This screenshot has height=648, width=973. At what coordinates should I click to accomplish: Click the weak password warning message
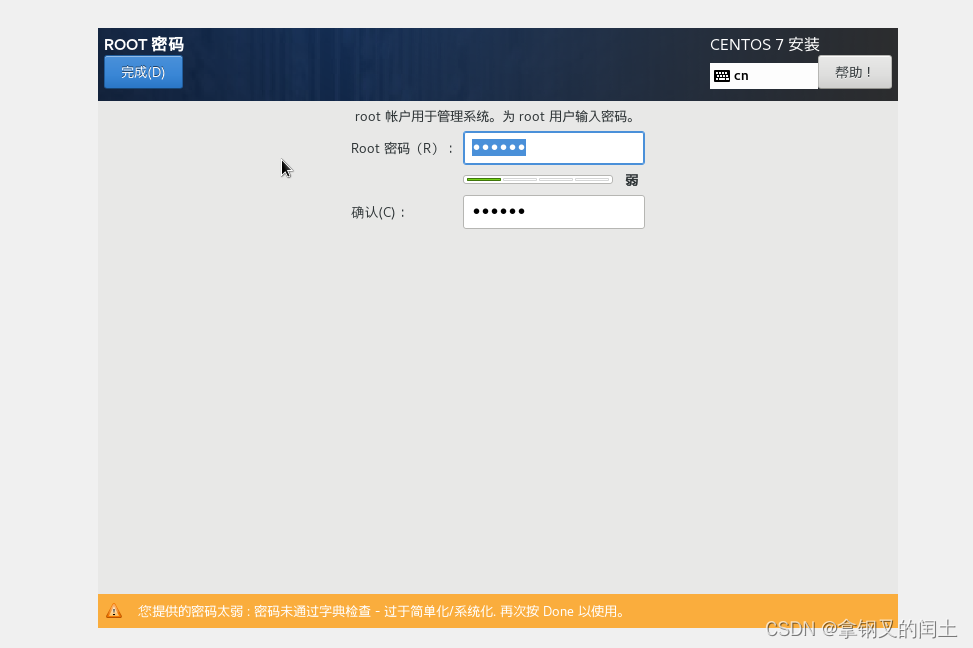pyautogui.click(x=381, y=611)
